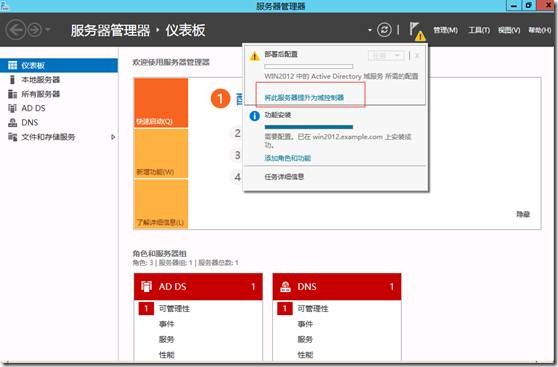Click 可管理性 in the DNS tile
The width and height of the screenshot is (558, 367).
pos(313,309)
